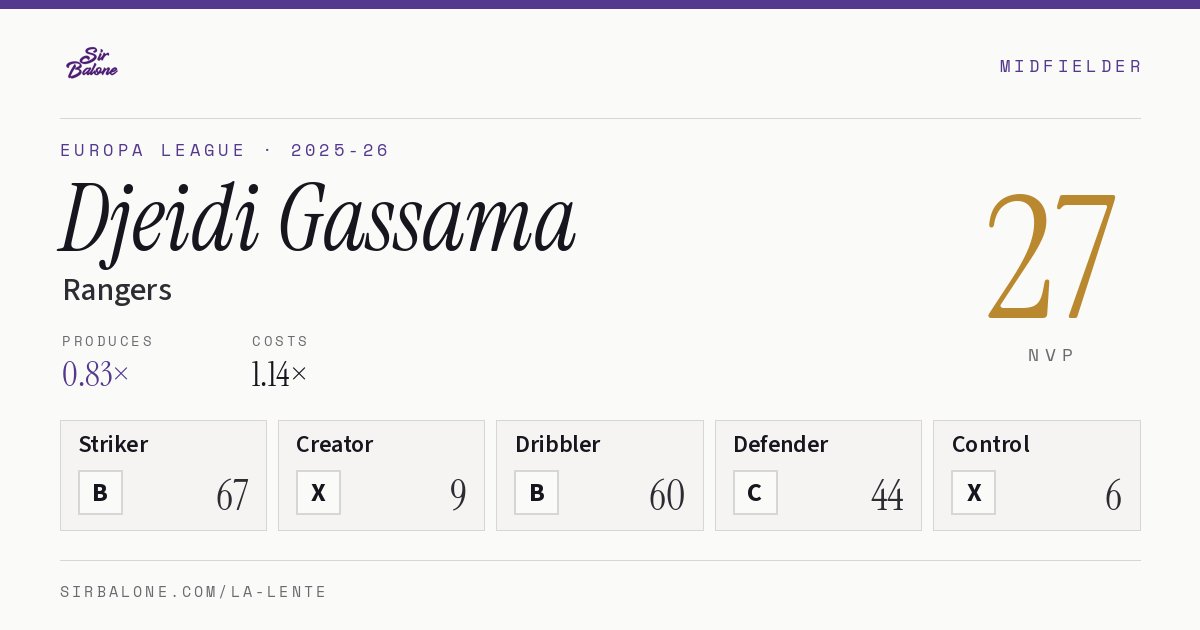Click the Costs 1.14× value
This screenshot has height=630, width=1200.
(279, 374)
